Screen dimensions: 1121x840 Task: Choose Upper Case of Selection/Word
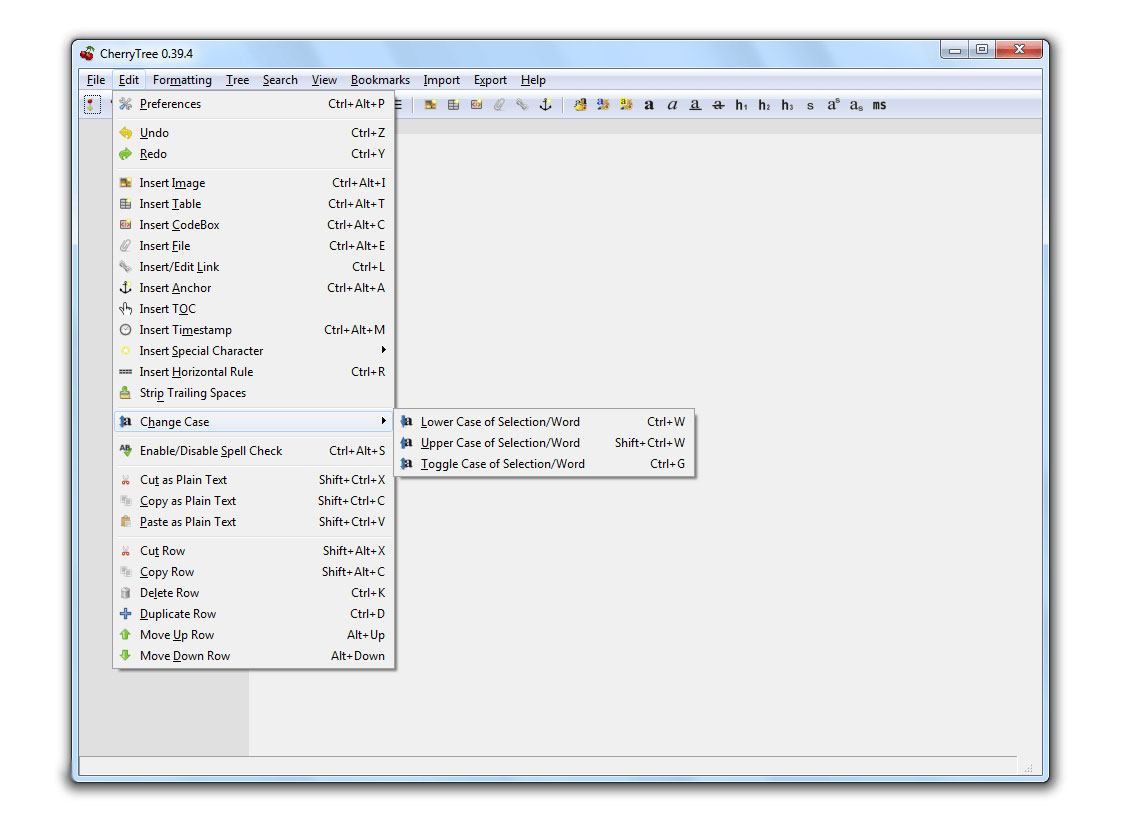point(545,443)
